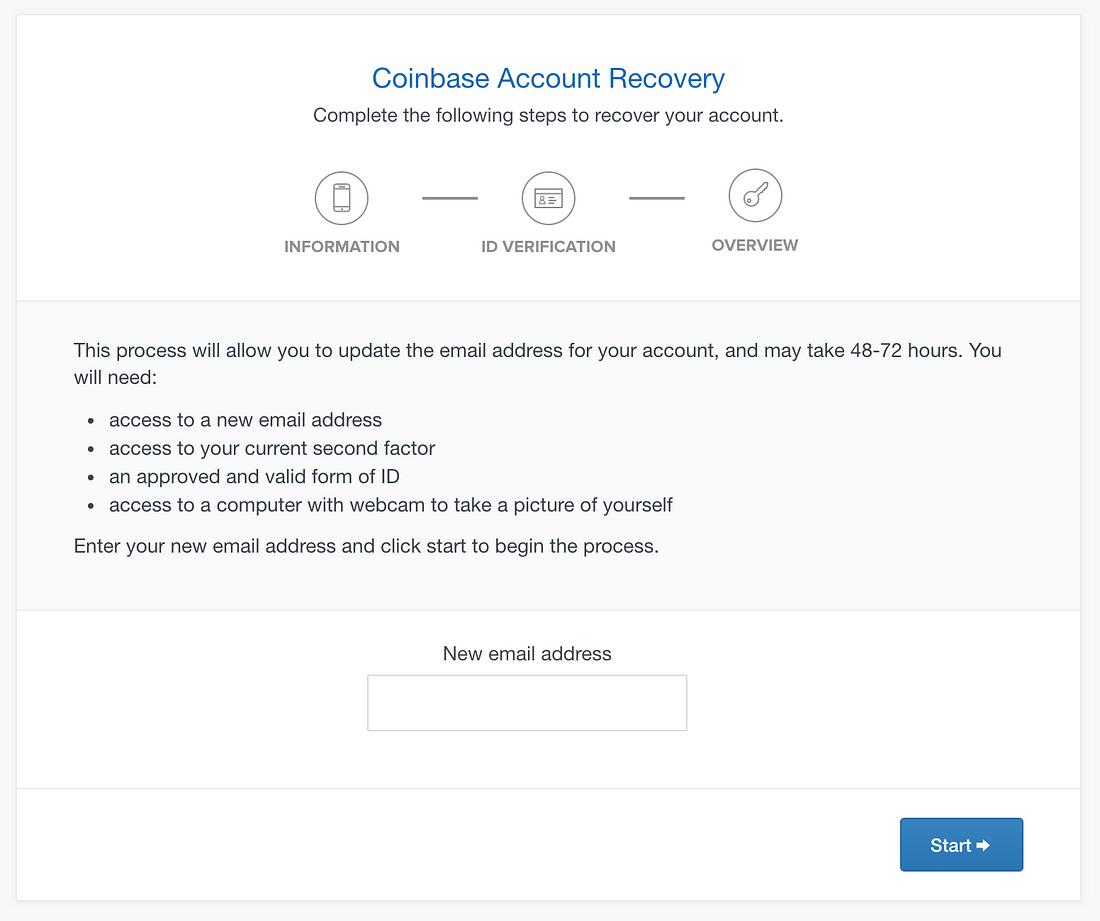Click the Coinbase Account Recovery heading
Screen dimensions: 1100x921
(x=549, y=78)
